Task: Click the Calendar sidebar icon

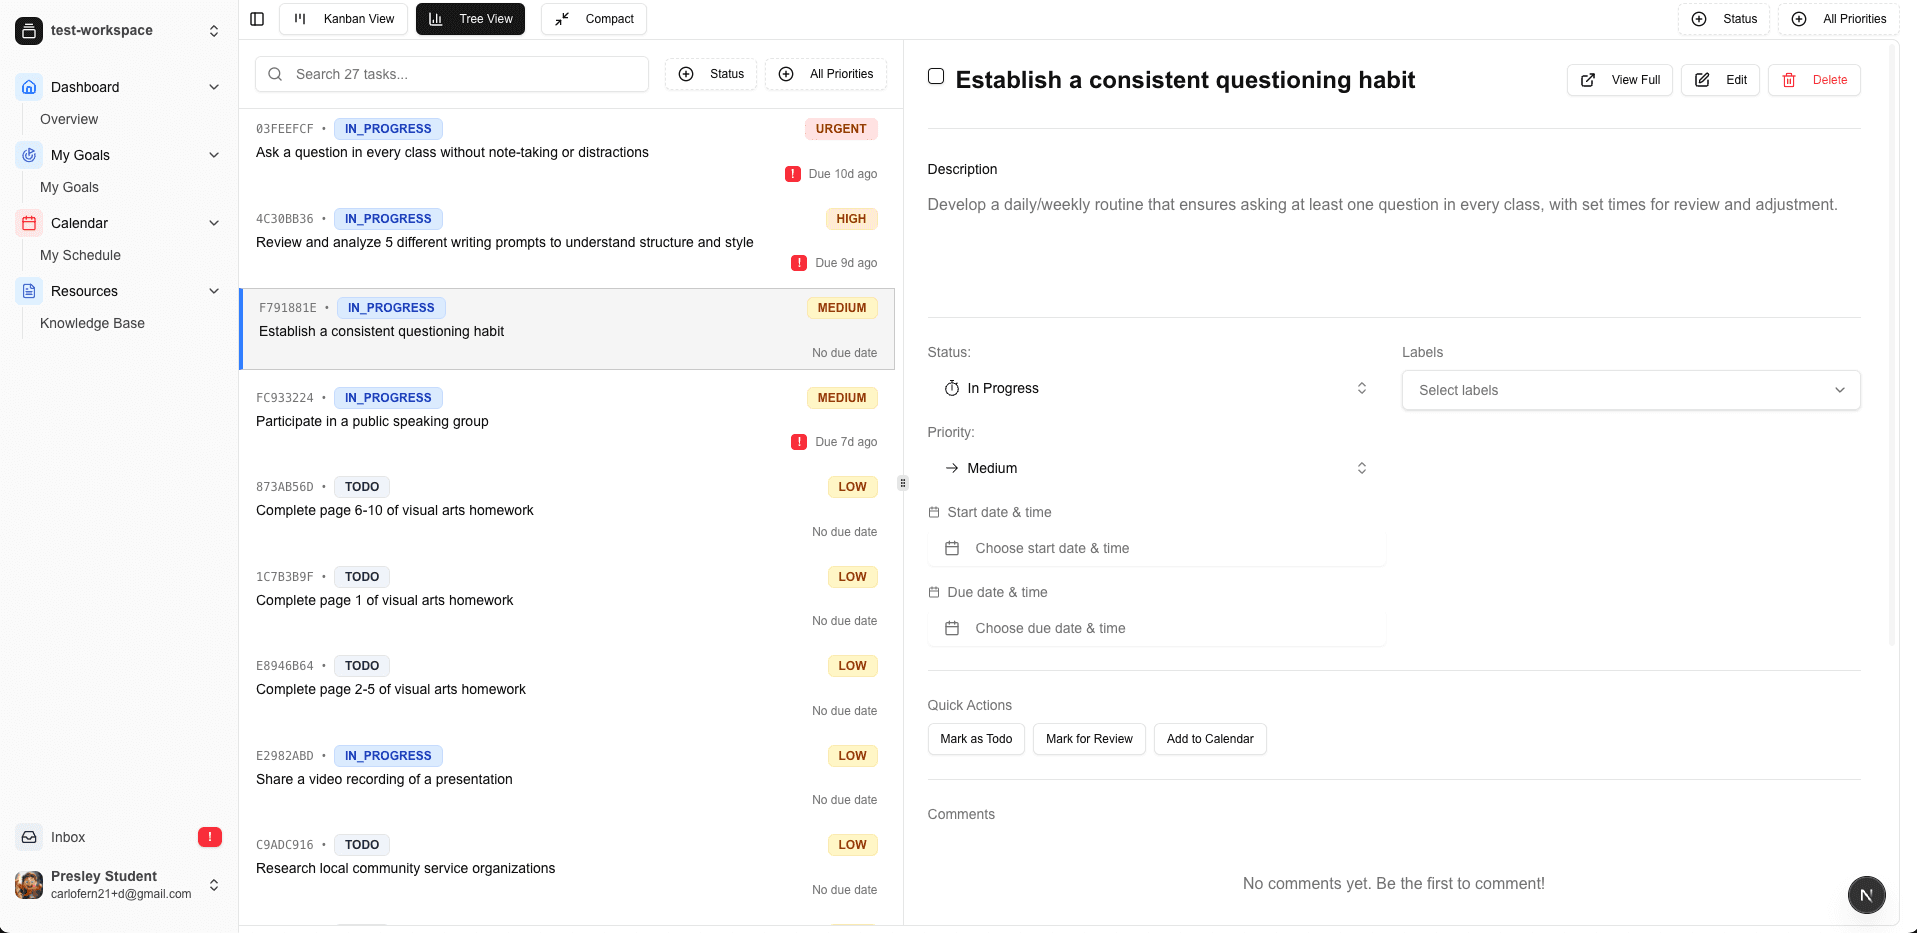Action: (30, 223)
